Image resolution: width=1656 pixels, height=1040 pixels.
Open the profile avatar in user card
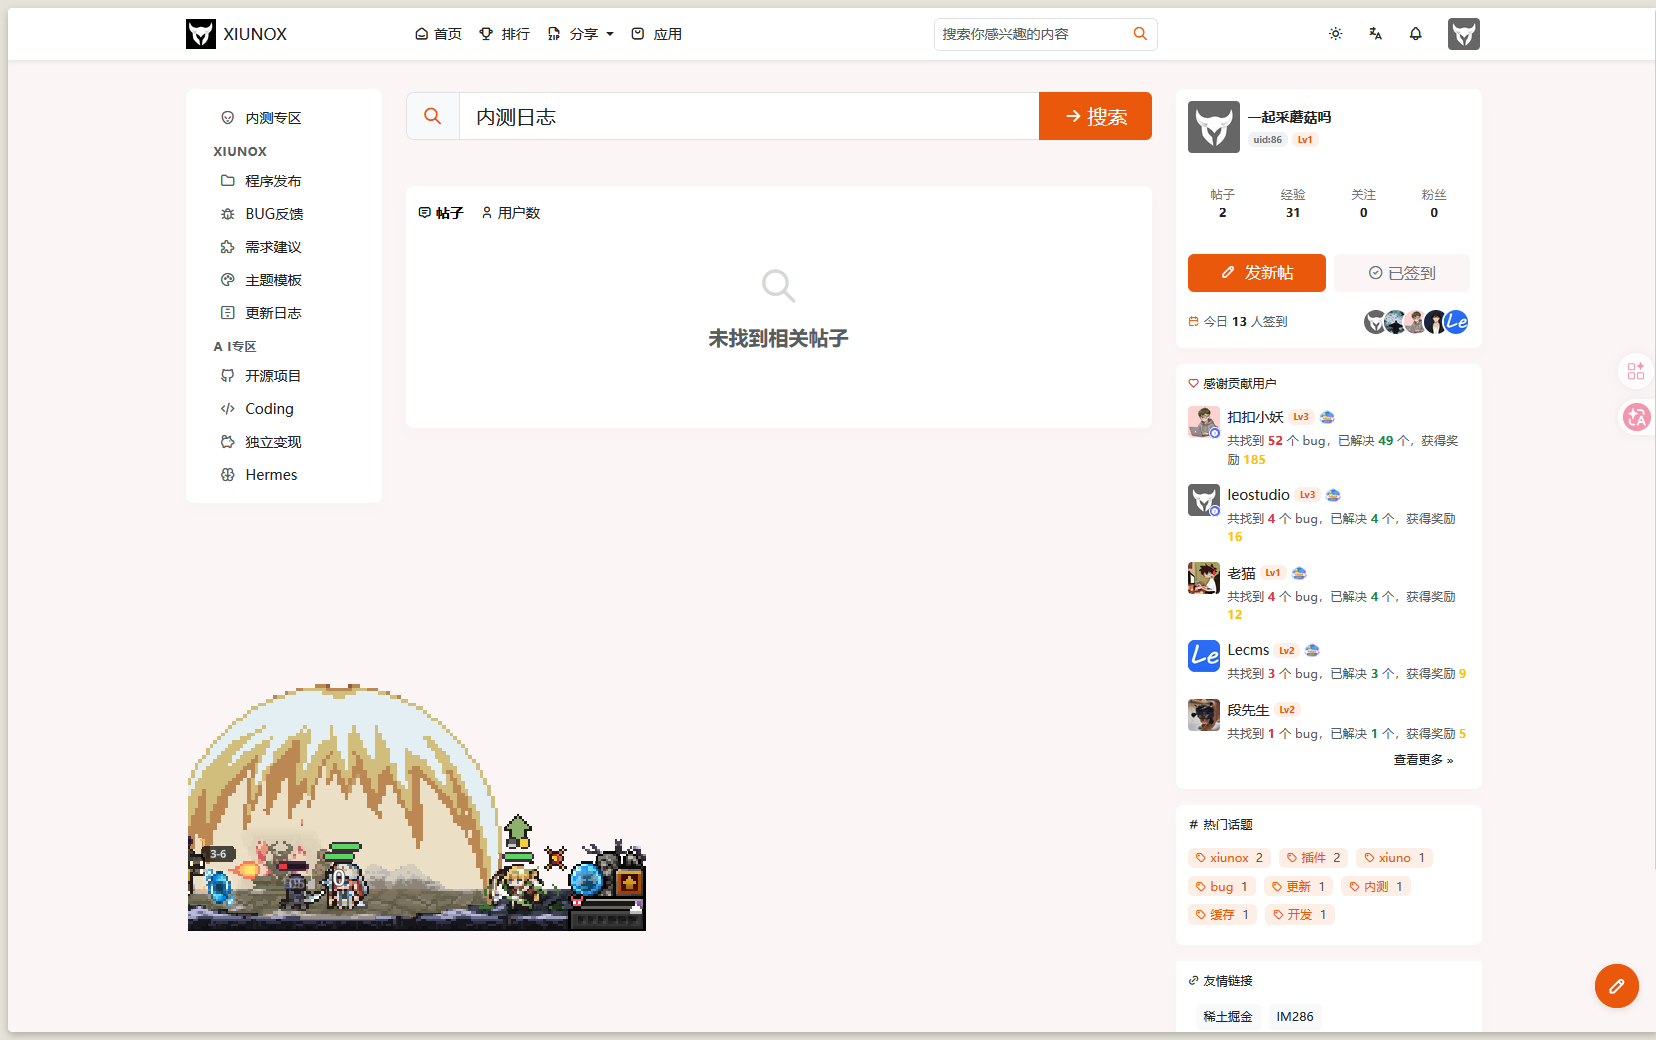1214,127
